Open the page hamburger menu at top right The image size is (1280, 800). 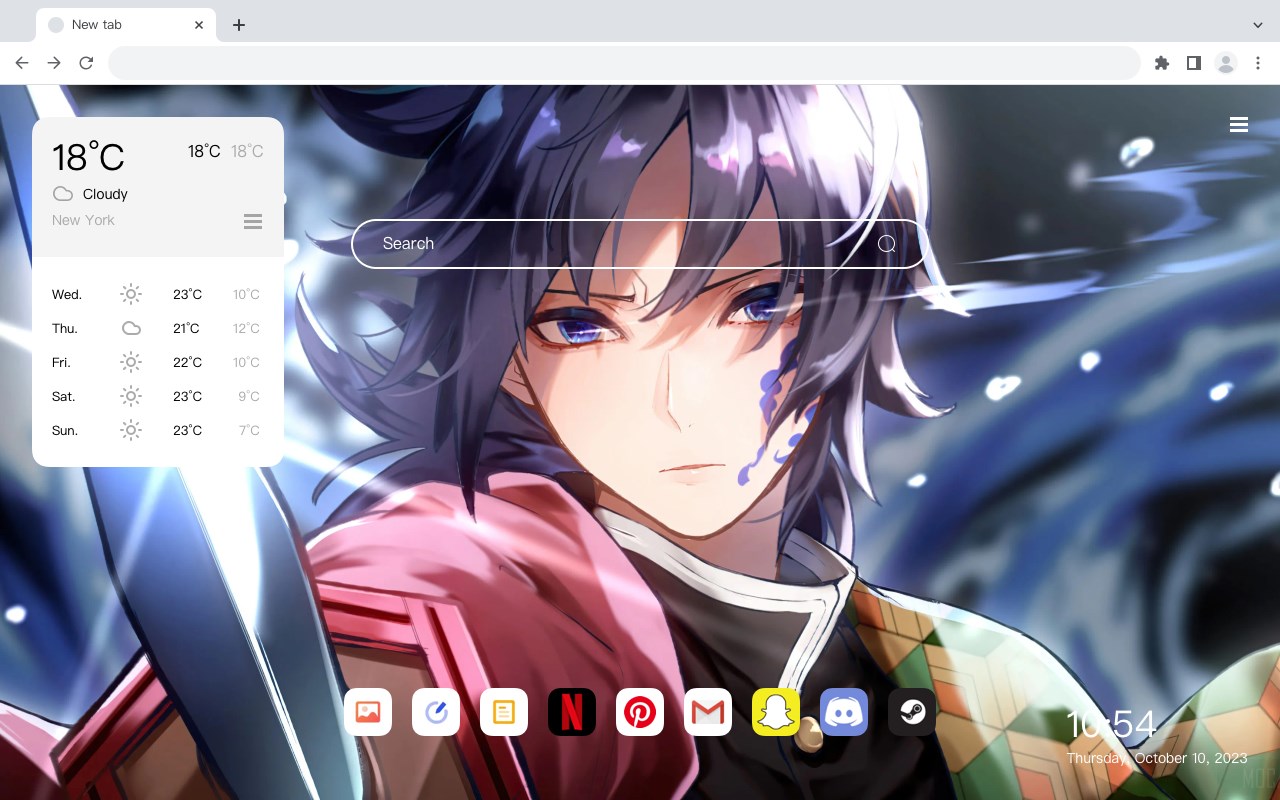(1239, 125)
